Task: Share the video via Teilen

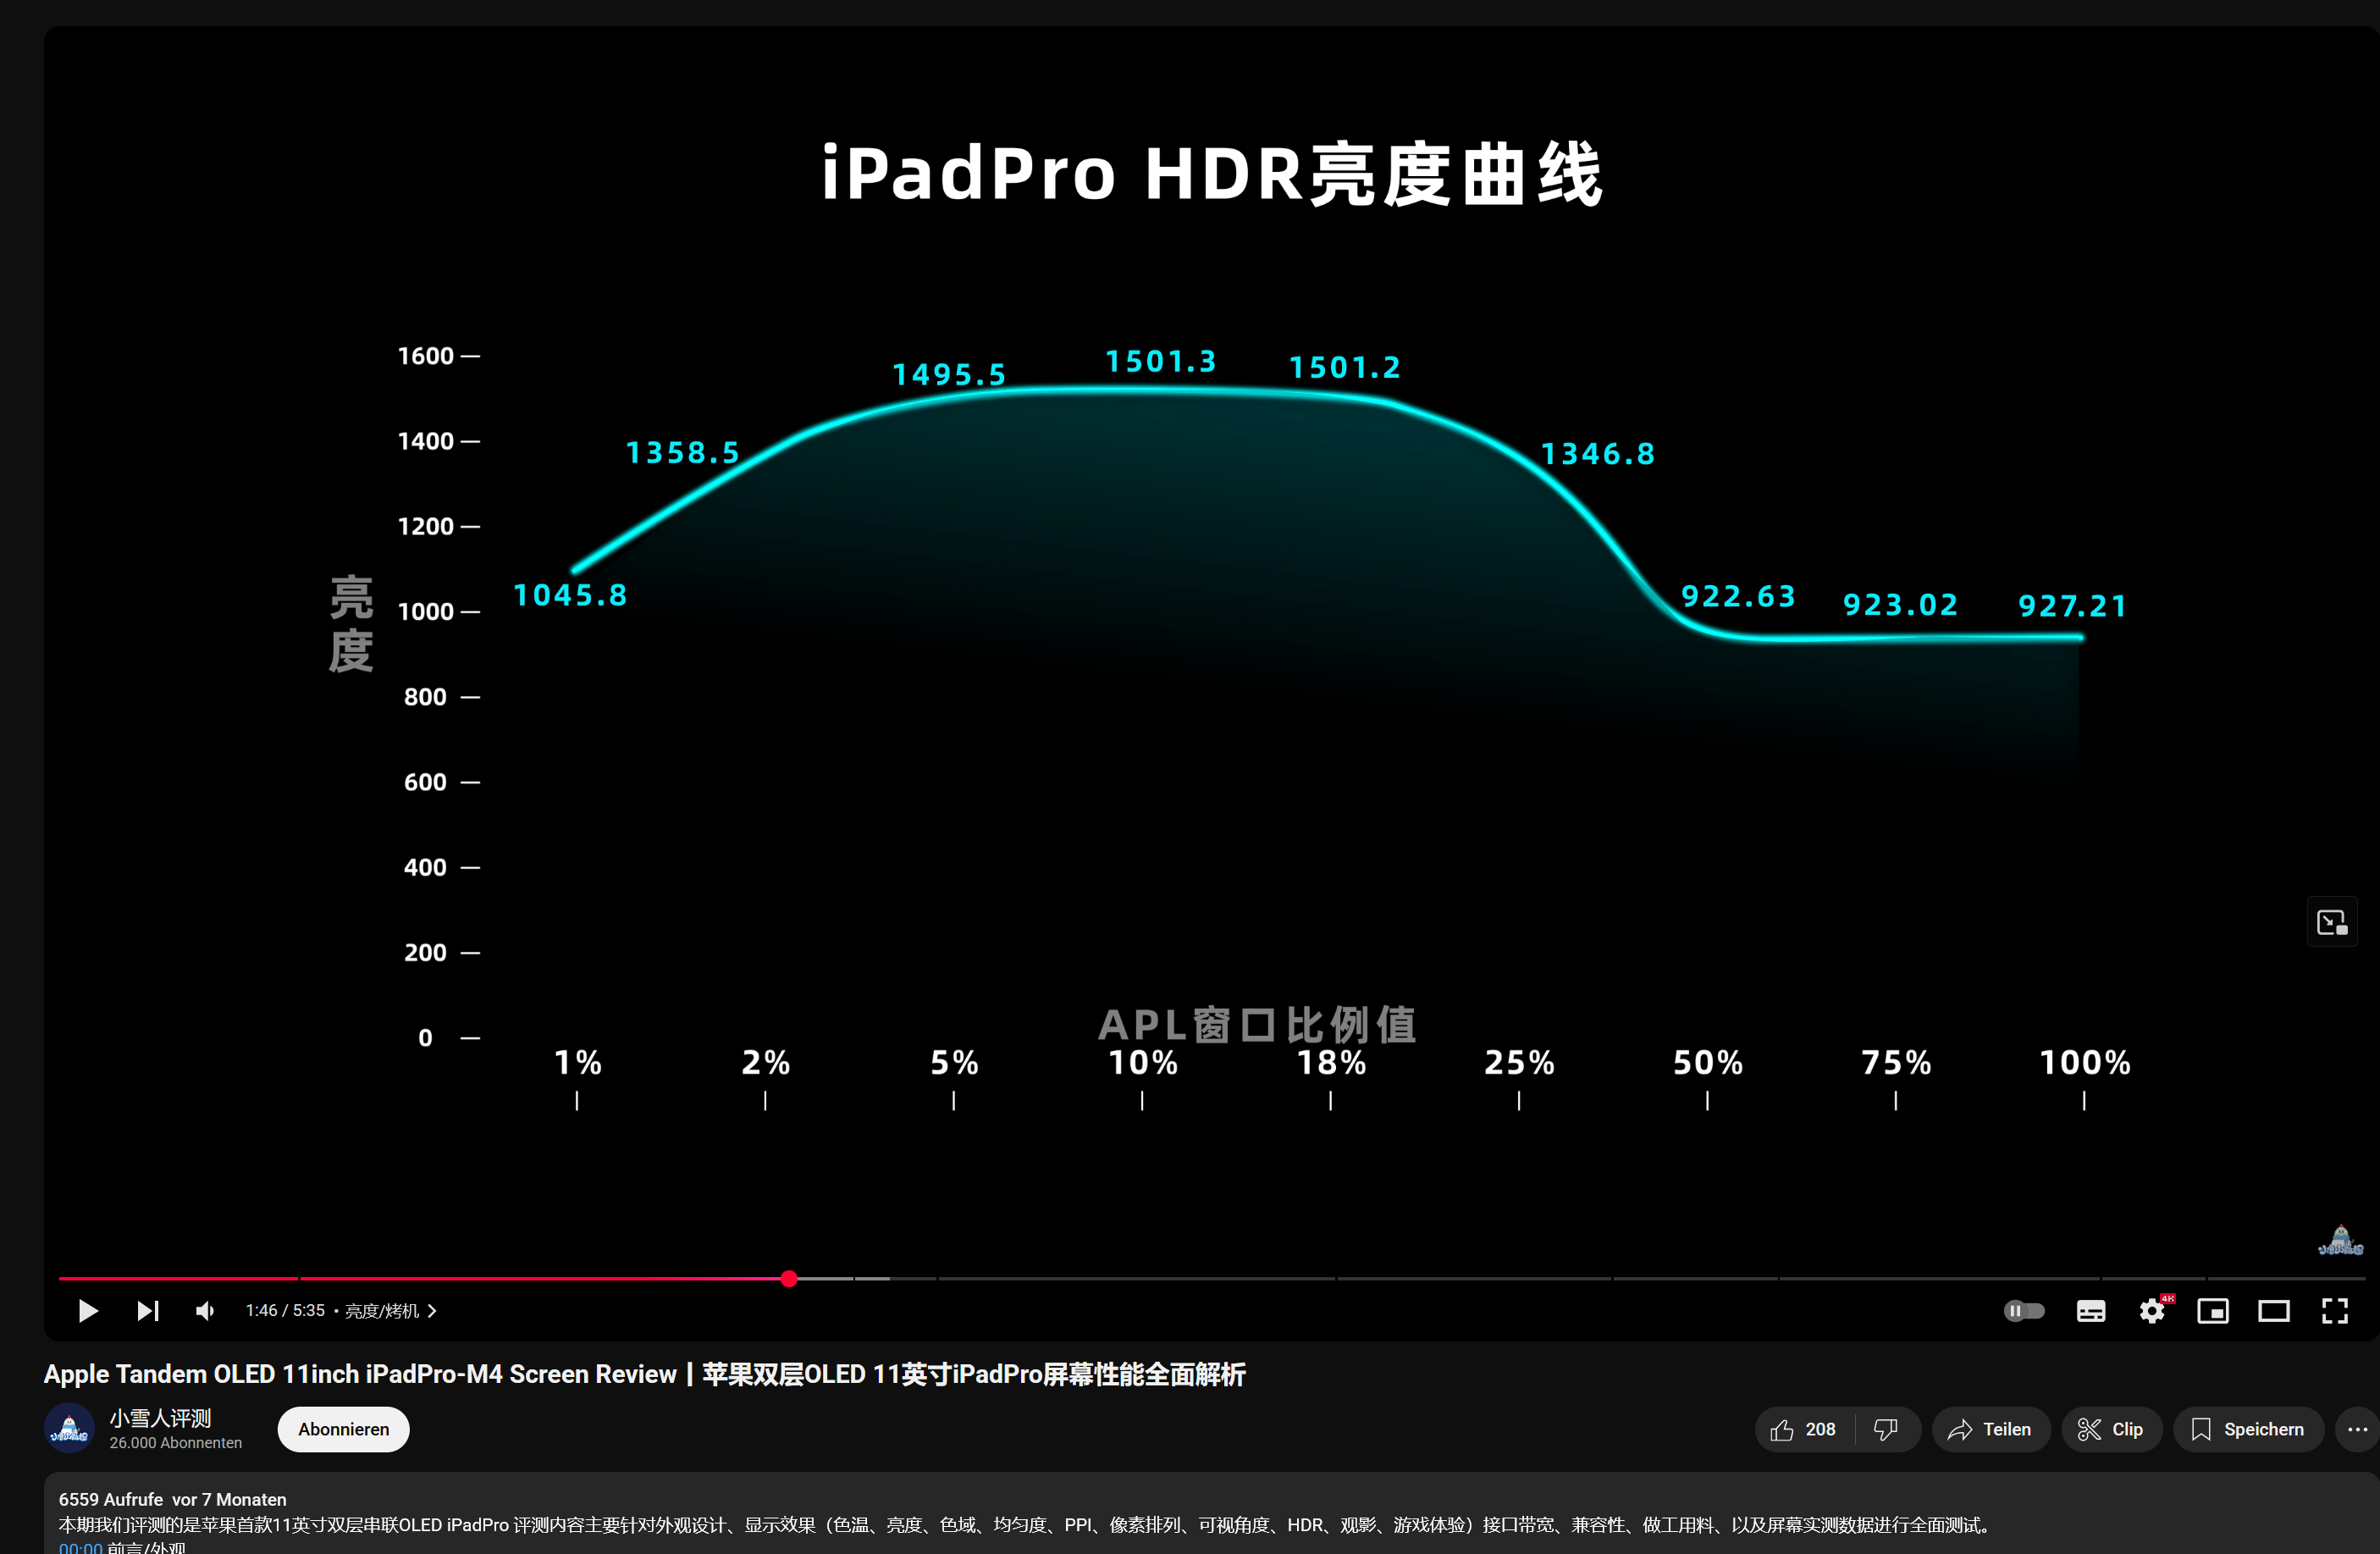Action: tap(1991, 1429)
